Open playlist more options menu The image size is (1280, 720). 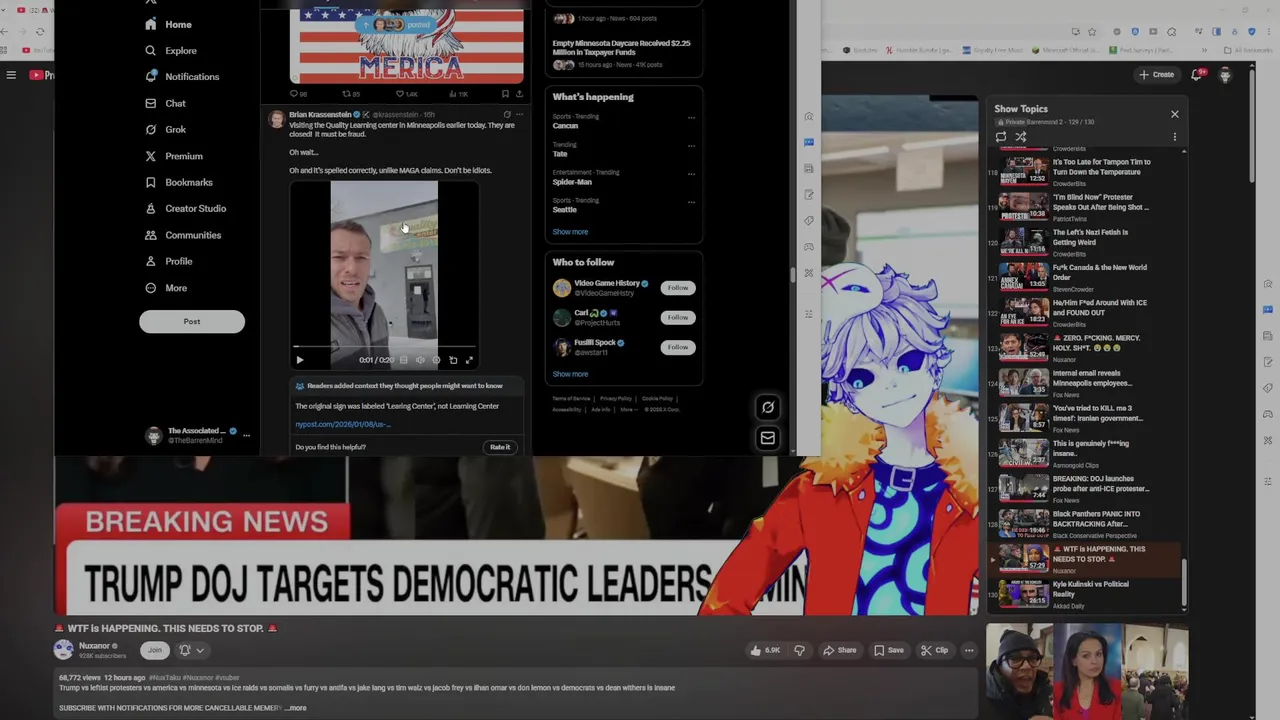[1175, 137]
